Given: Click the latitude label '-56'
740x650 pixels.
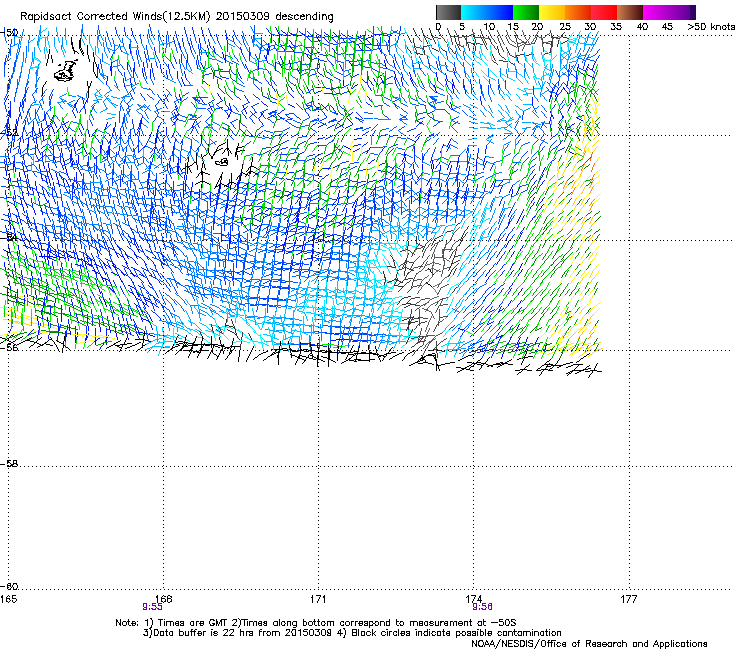Looking at the screenshot, I should point(10,347).
